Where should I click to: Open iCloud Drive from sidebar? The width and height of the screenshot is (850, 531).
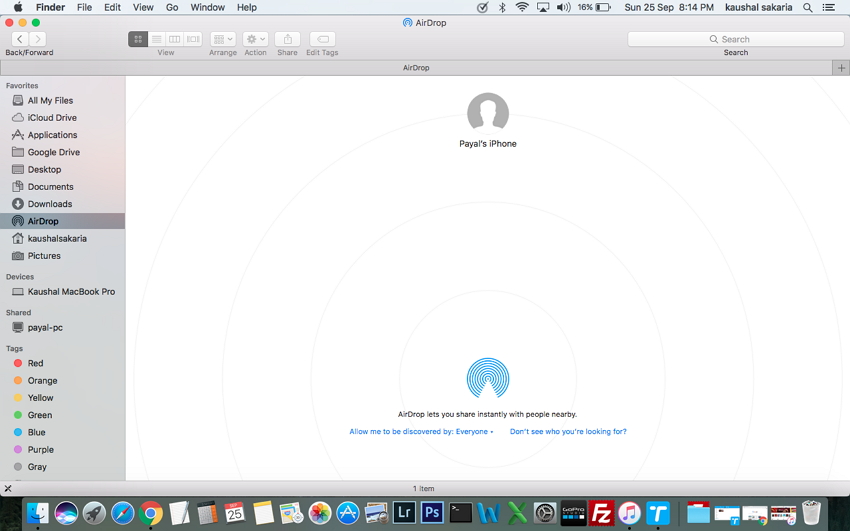pos(52,118)
